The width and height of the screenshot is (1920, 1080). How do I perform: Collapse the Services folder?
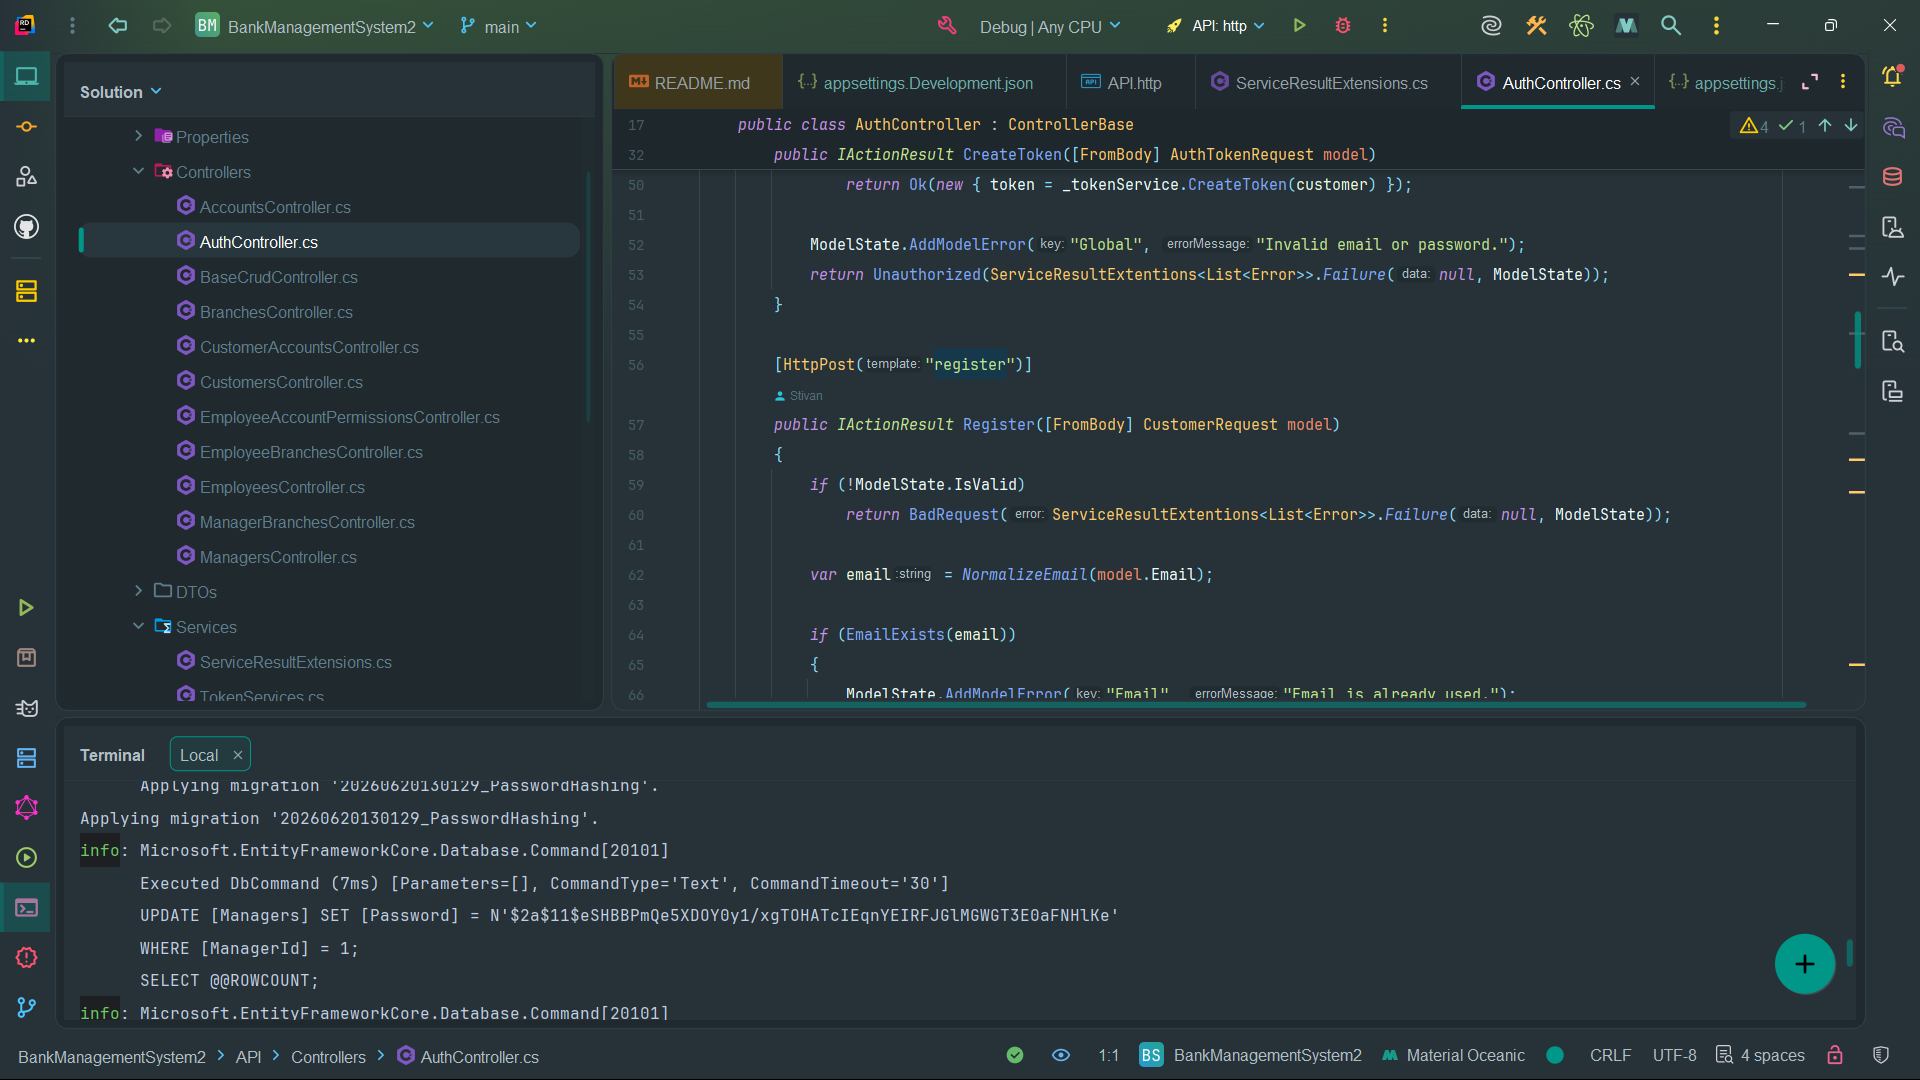click(139, 626)
